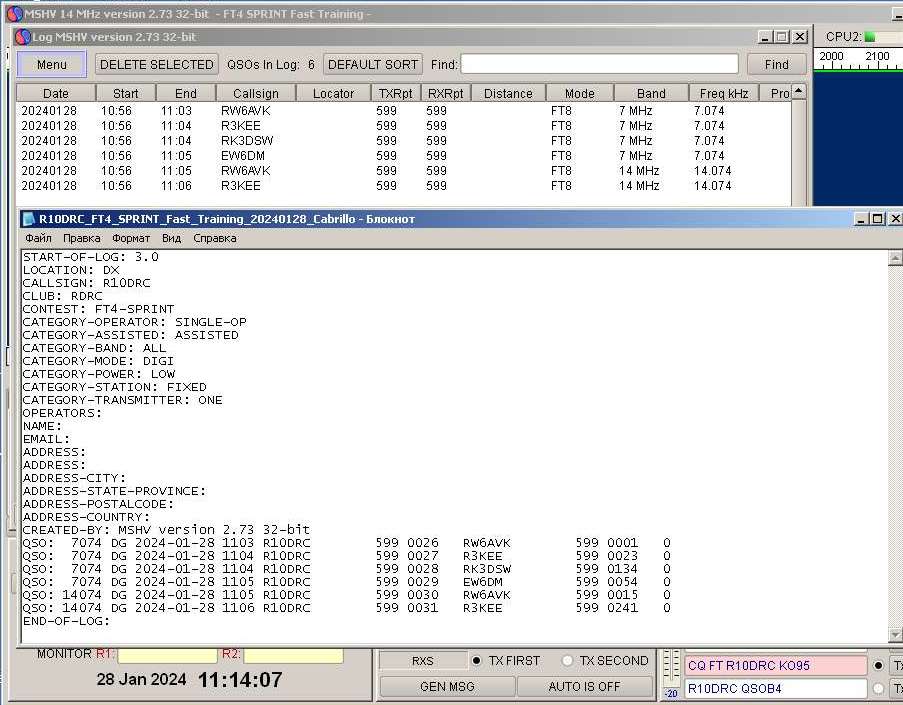Click the Notepad scrollbar down arrow
Image resolution: width=903 pixels, height=705 pixels.
(894, 635)
